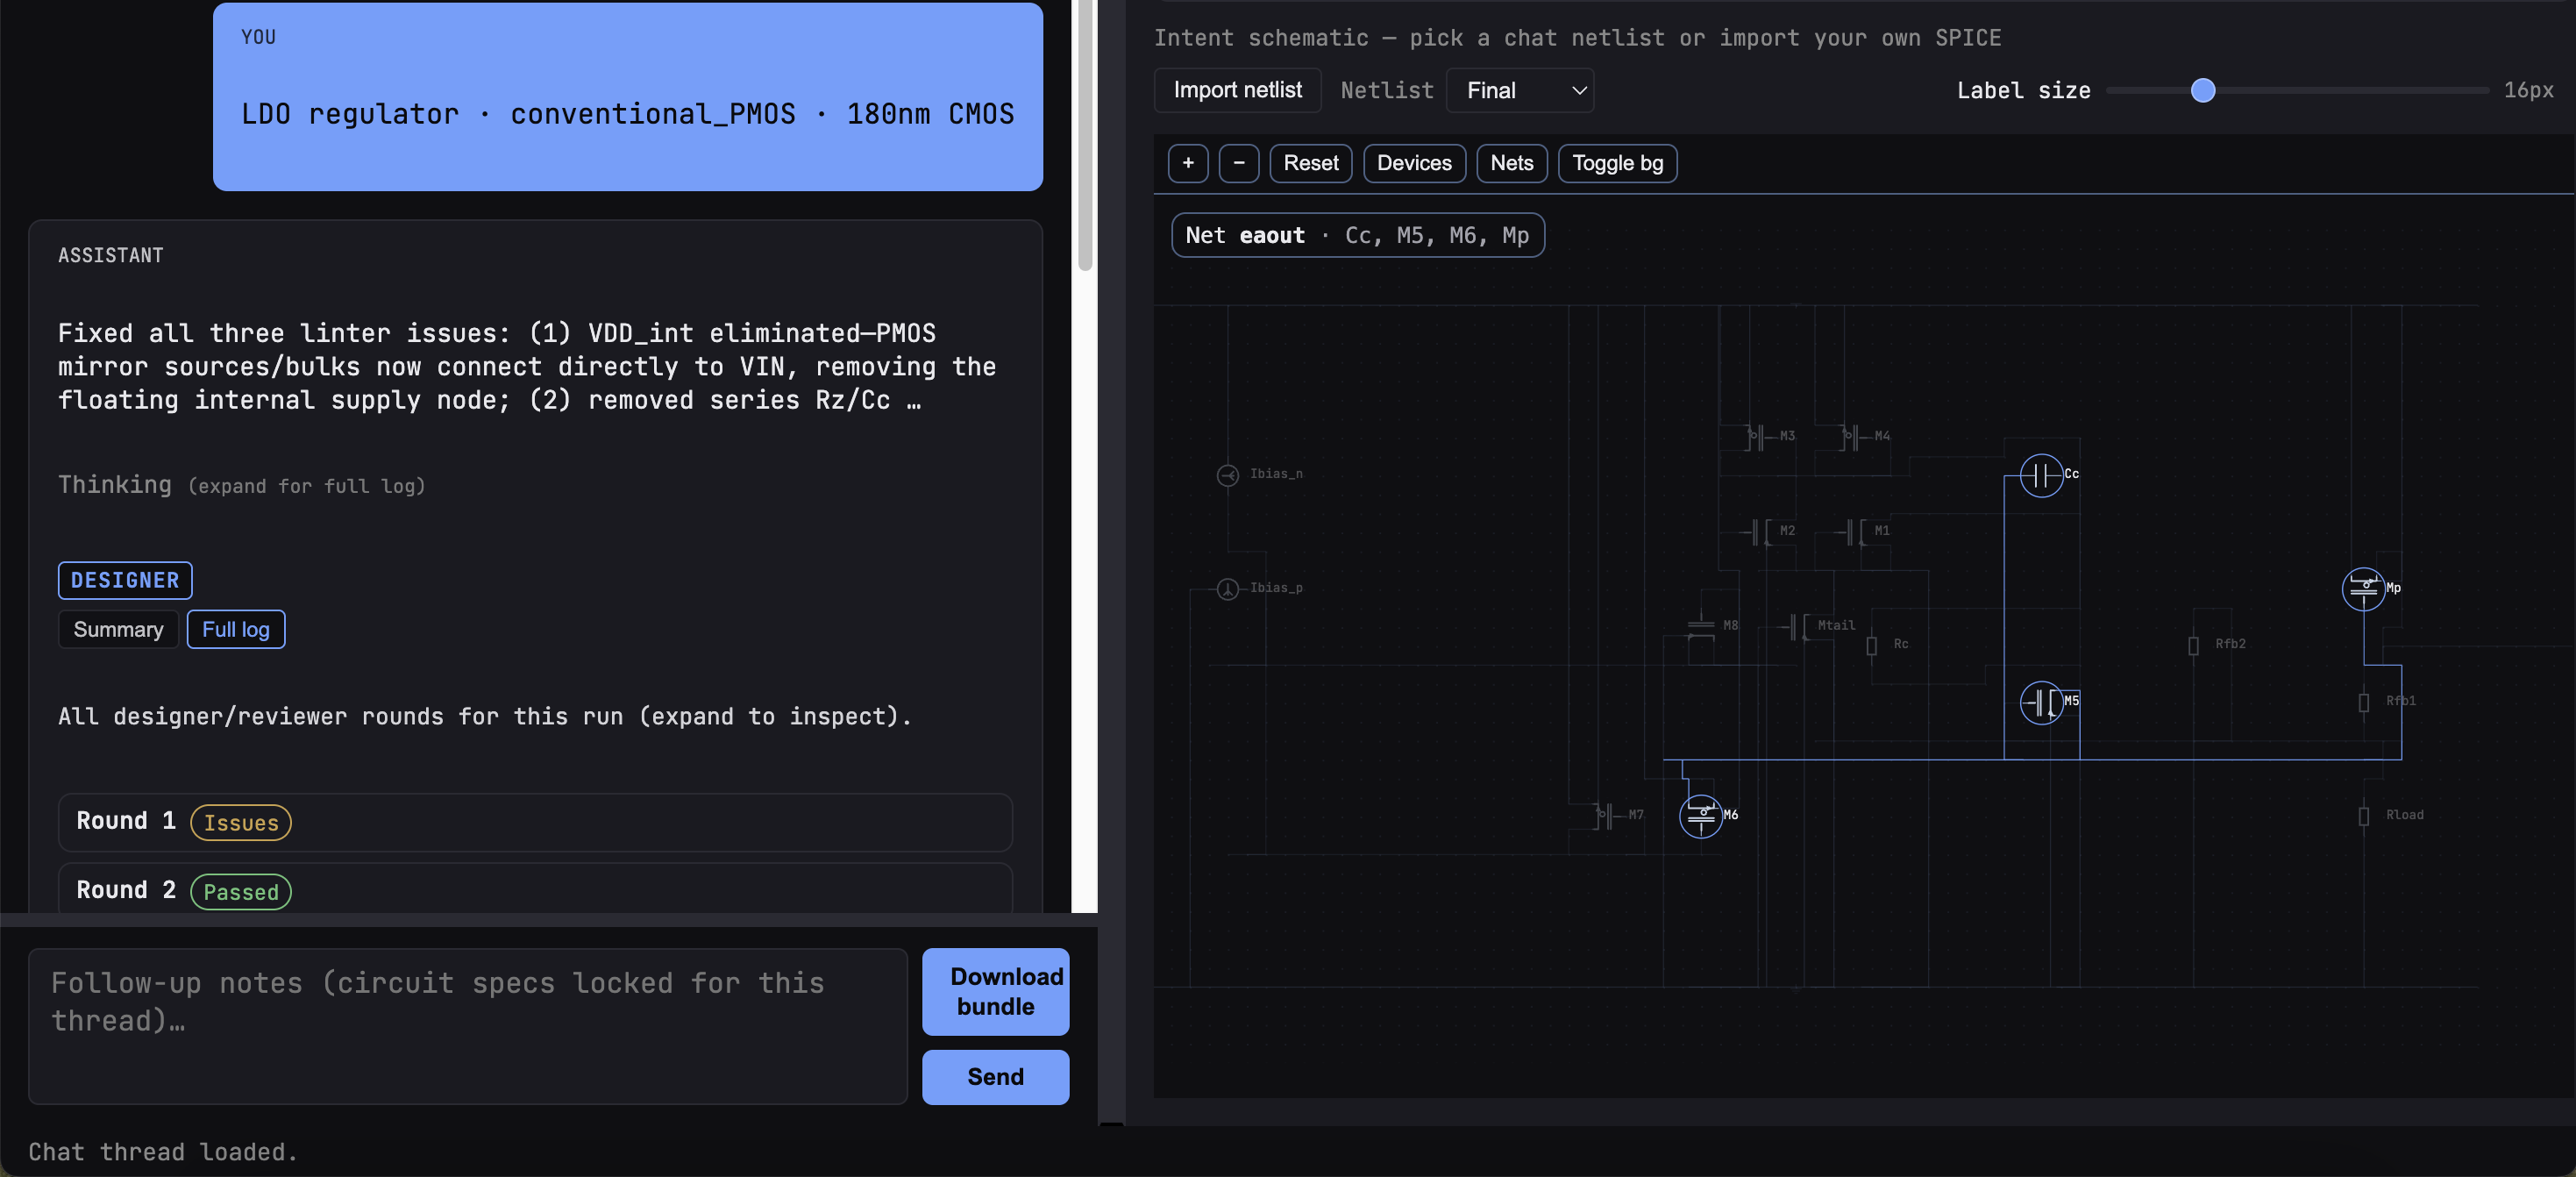Click the M7 transistor symbol
Image resolution: width=2576 pixels, height=1177 pixels.
coord(1606,816)
